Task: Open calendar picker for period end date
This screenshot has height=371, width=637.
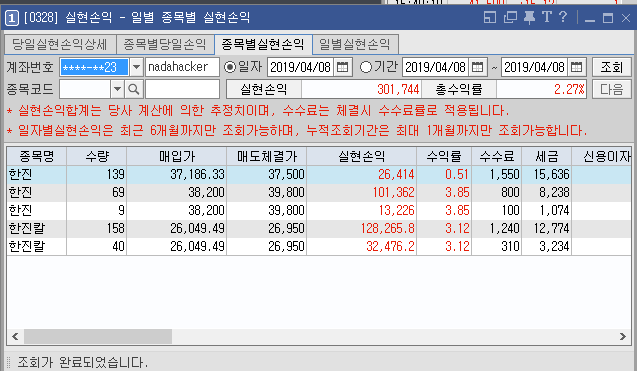Action: [x=576, y=67]
